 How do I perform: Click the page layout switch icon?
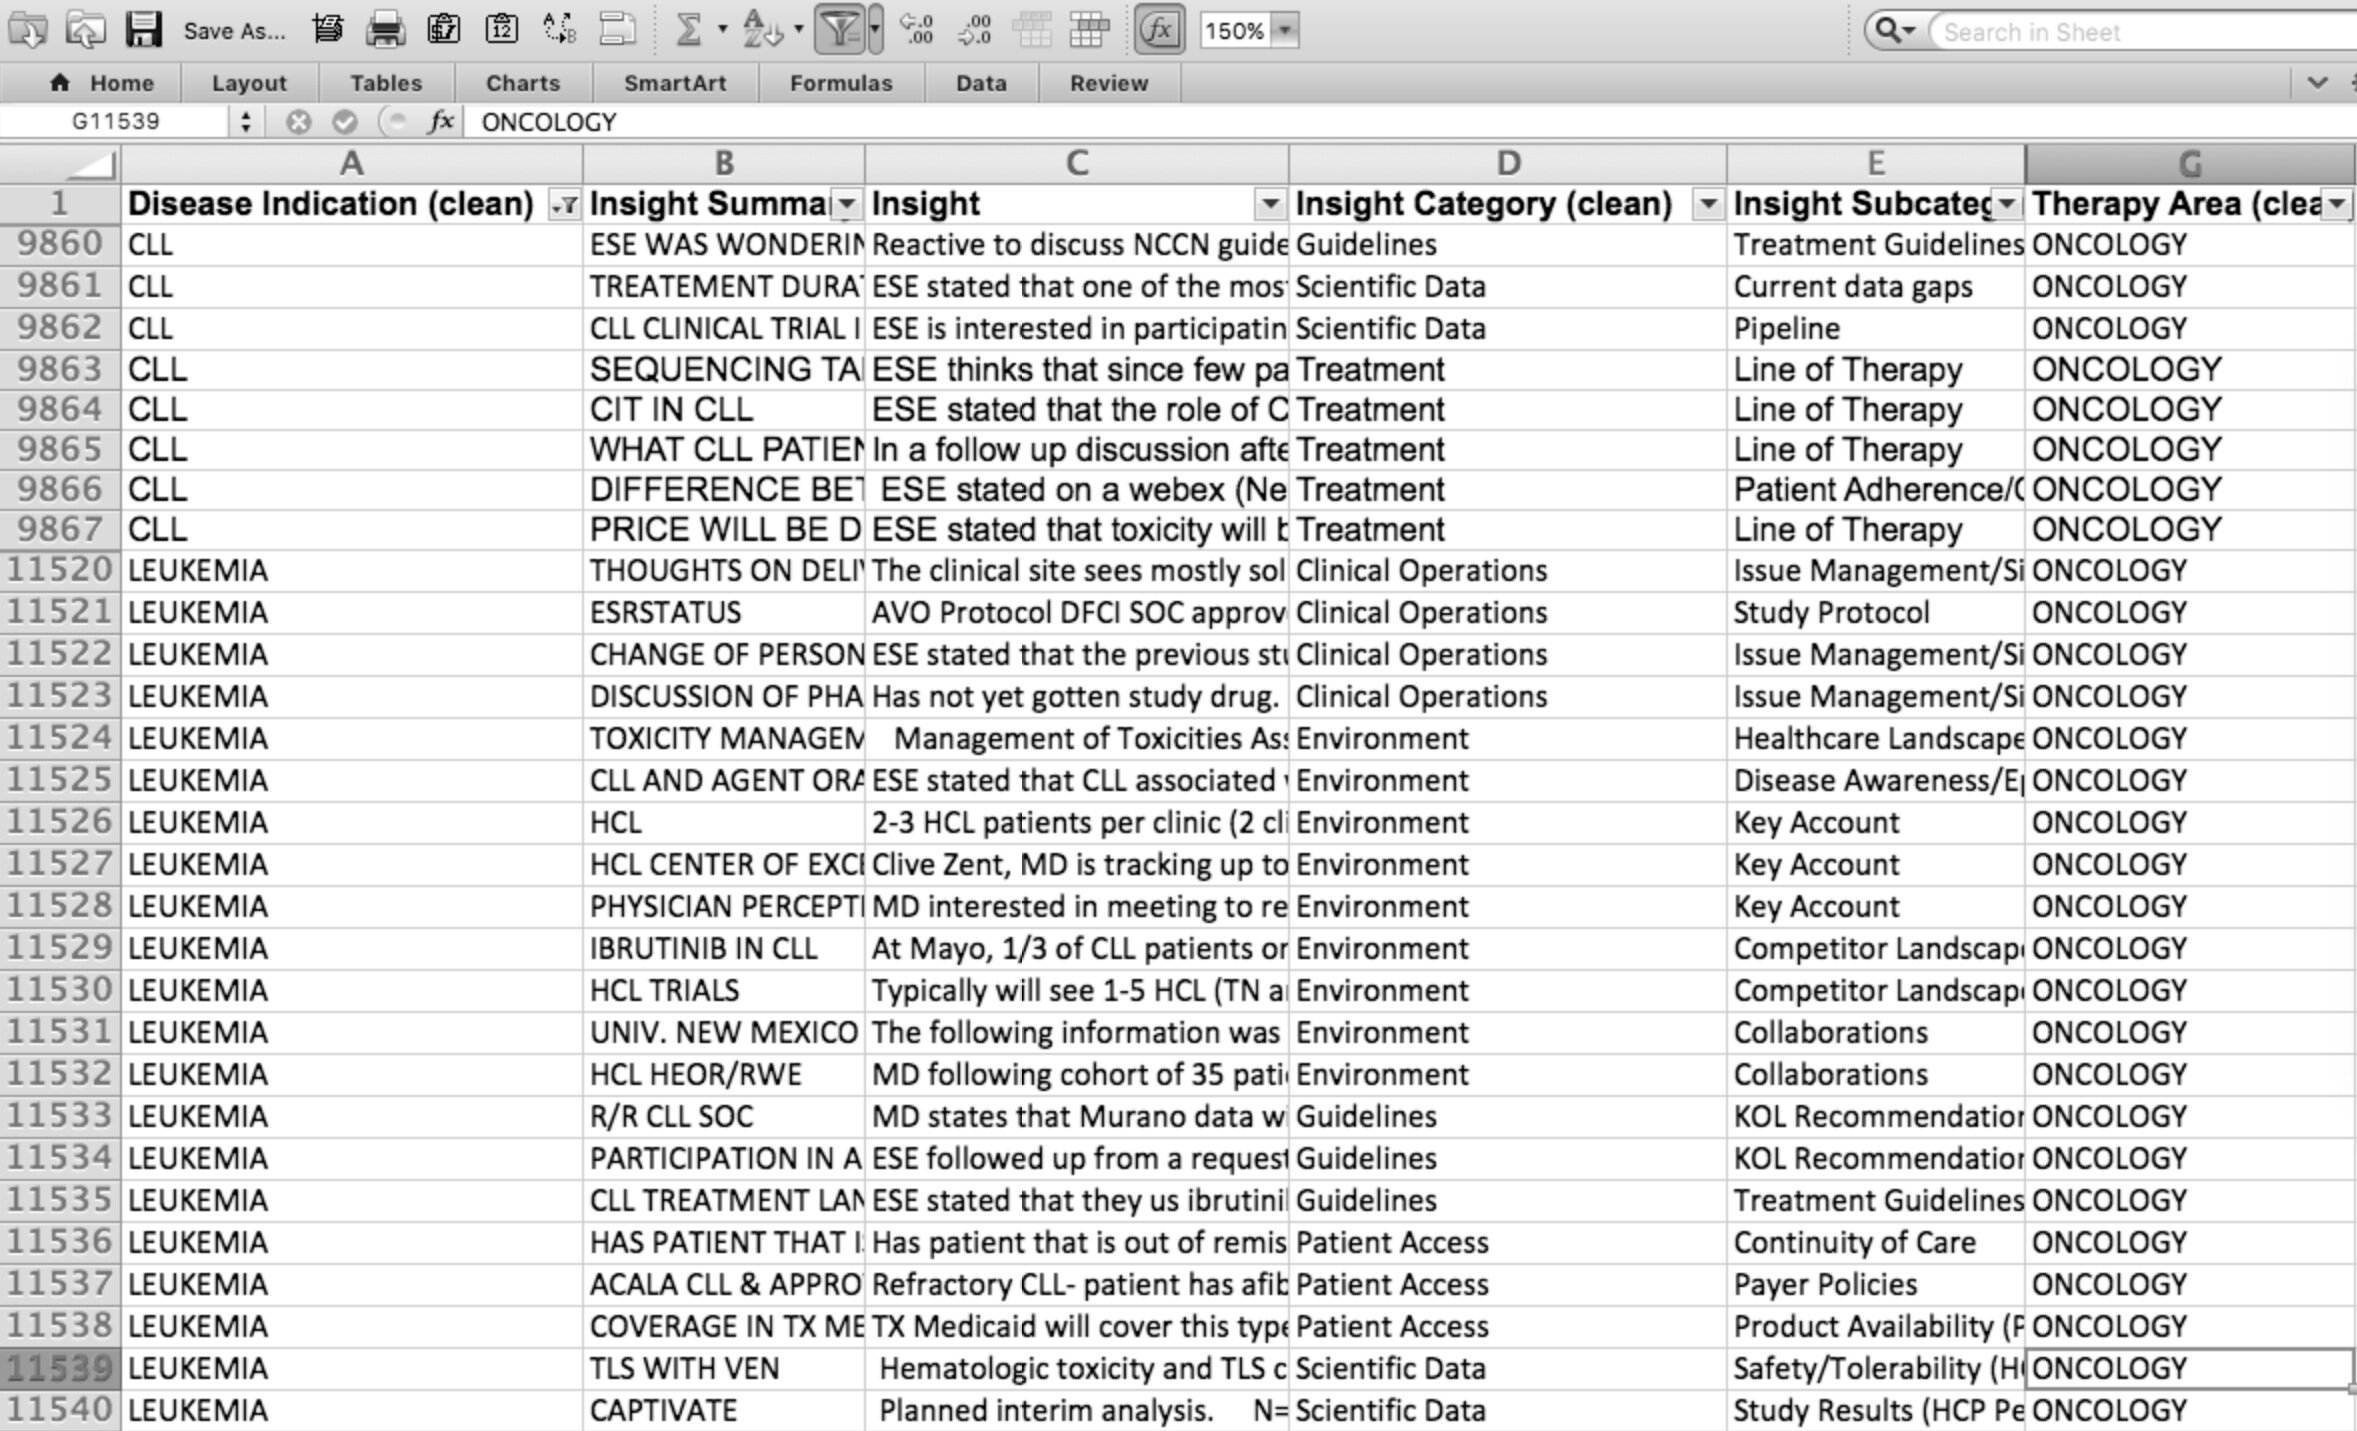point(617,30)
